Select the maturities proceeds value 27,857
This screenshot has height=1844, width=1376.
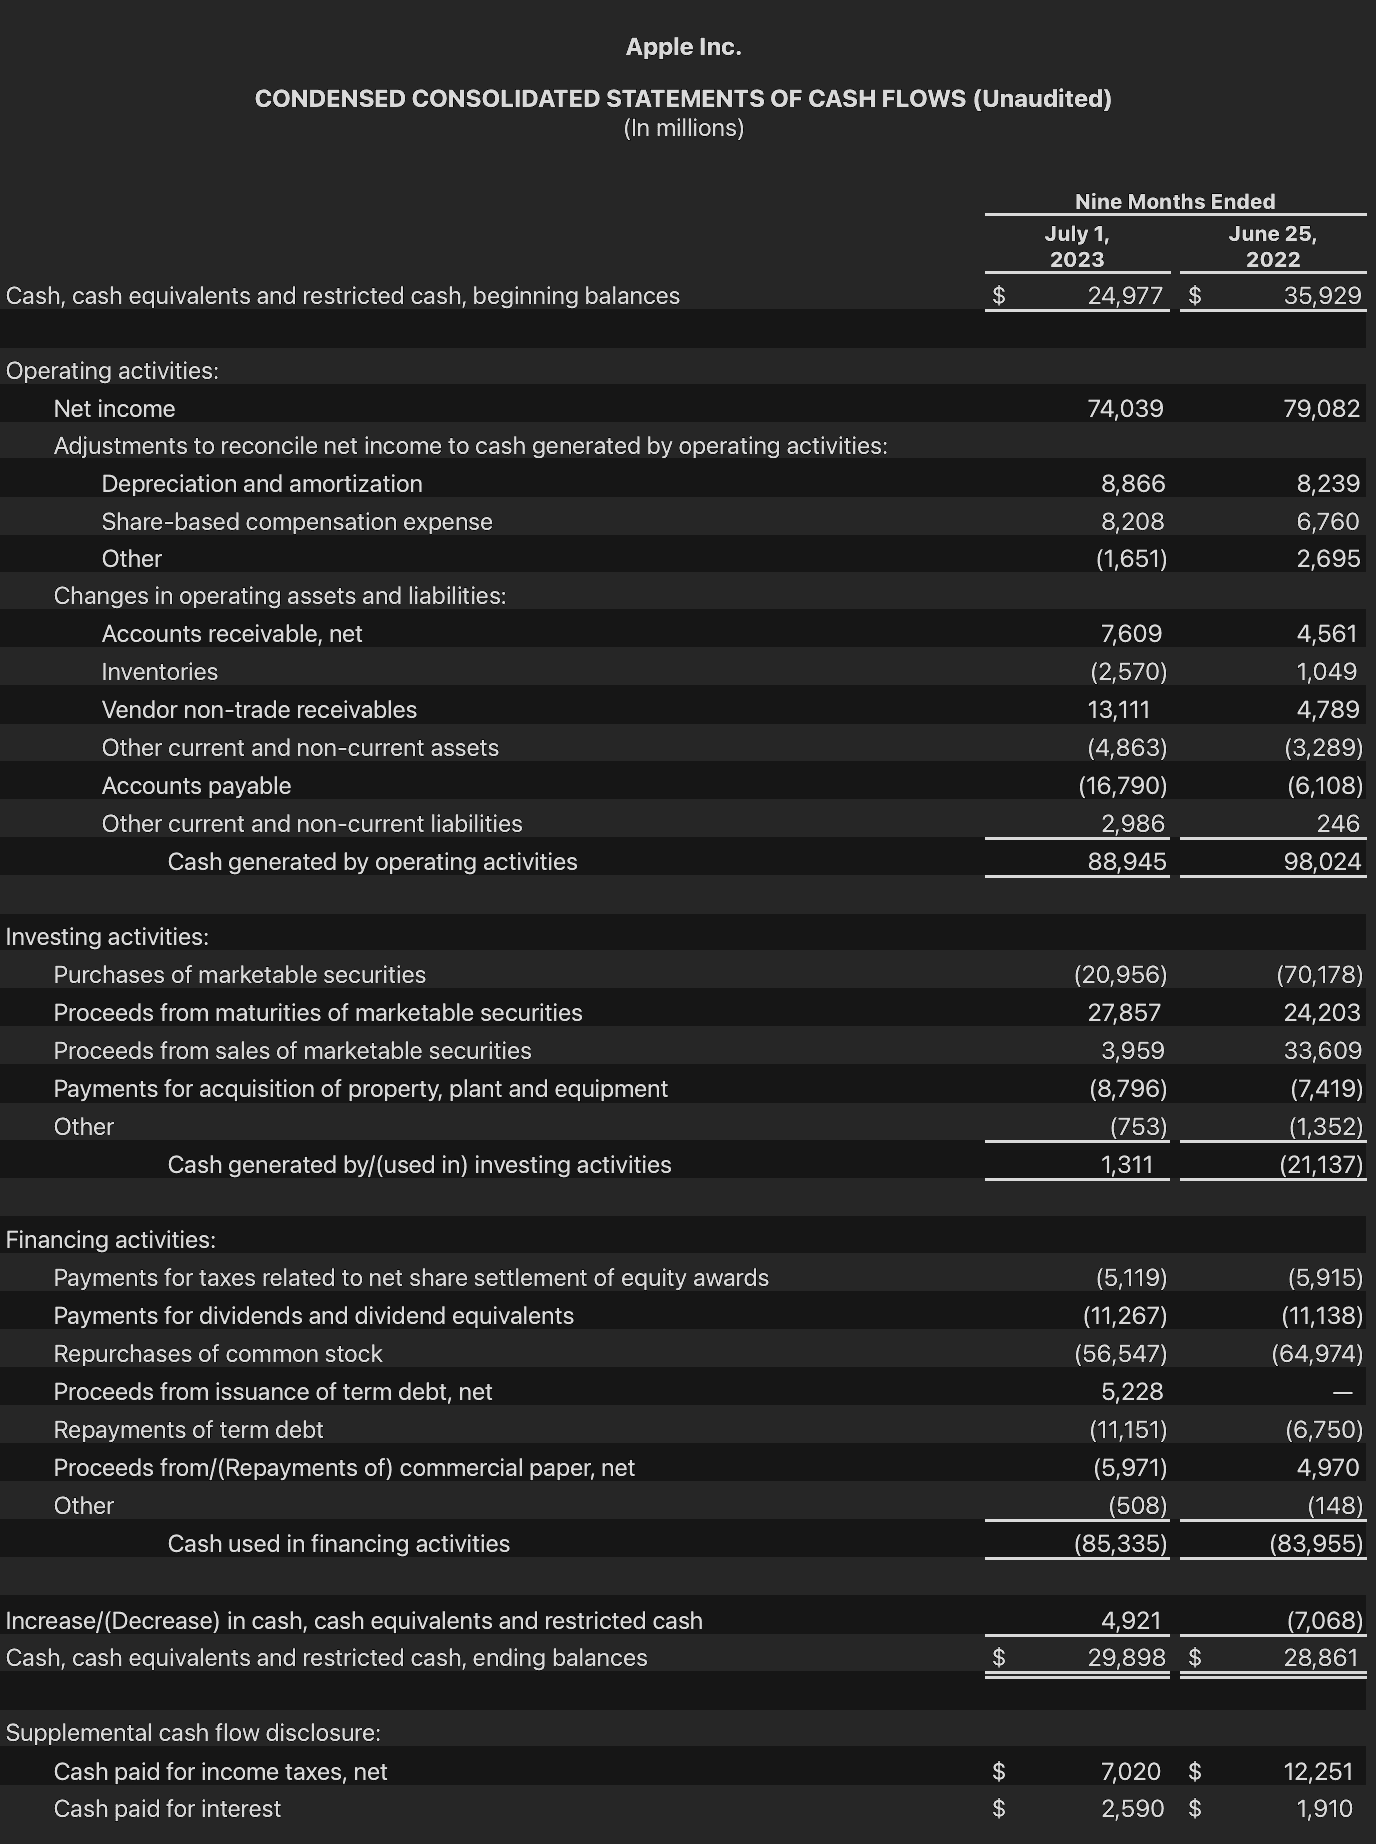point(1124,1013)
